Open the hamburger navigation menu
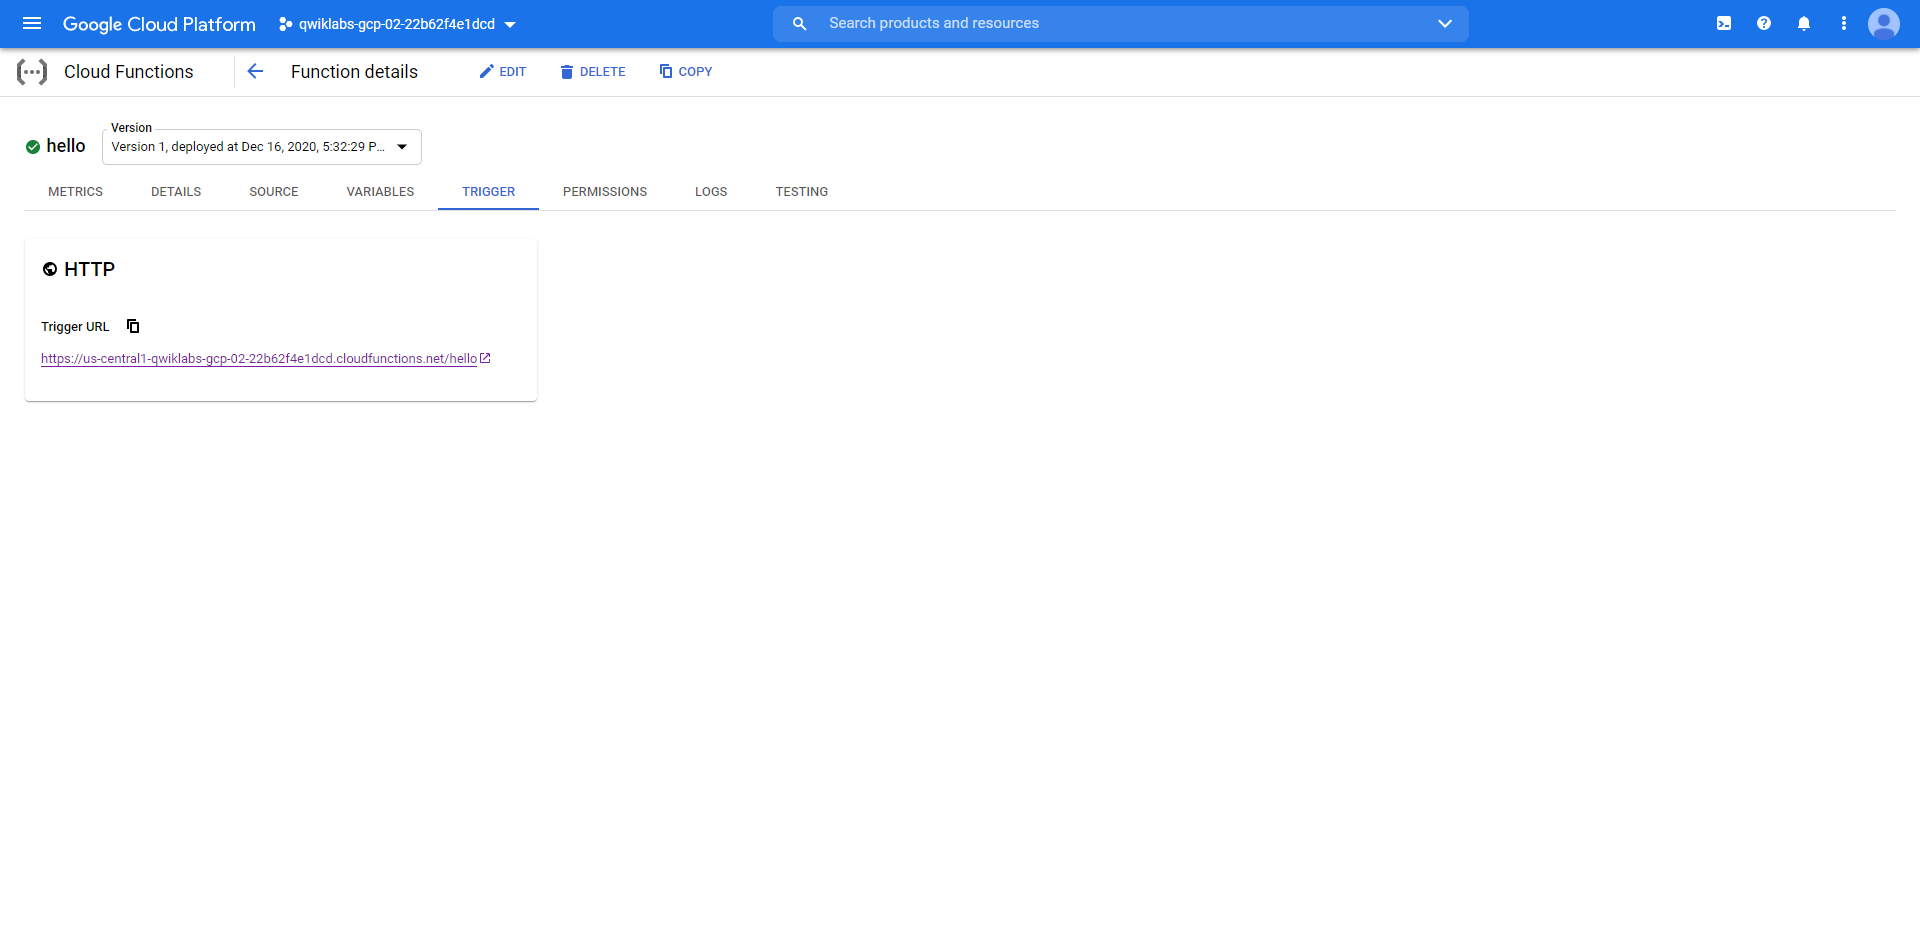Screen dimensions: 1920x937 click(x=32, y=23)
